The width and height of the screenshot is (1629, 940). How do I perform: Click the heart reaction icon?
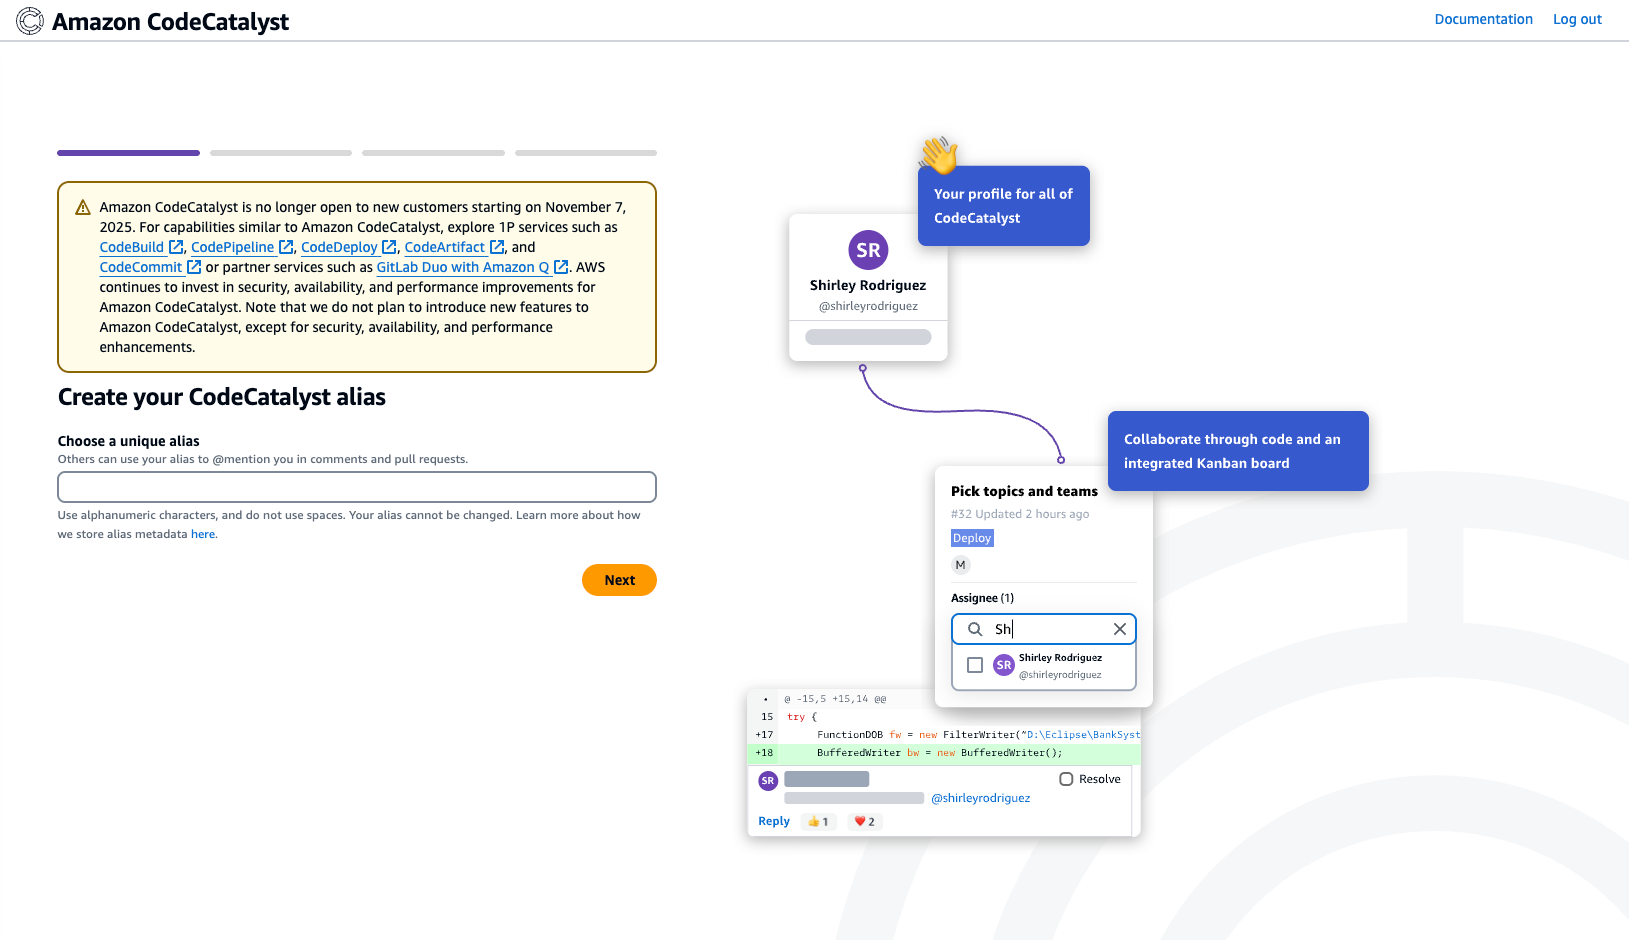point(859,822)
